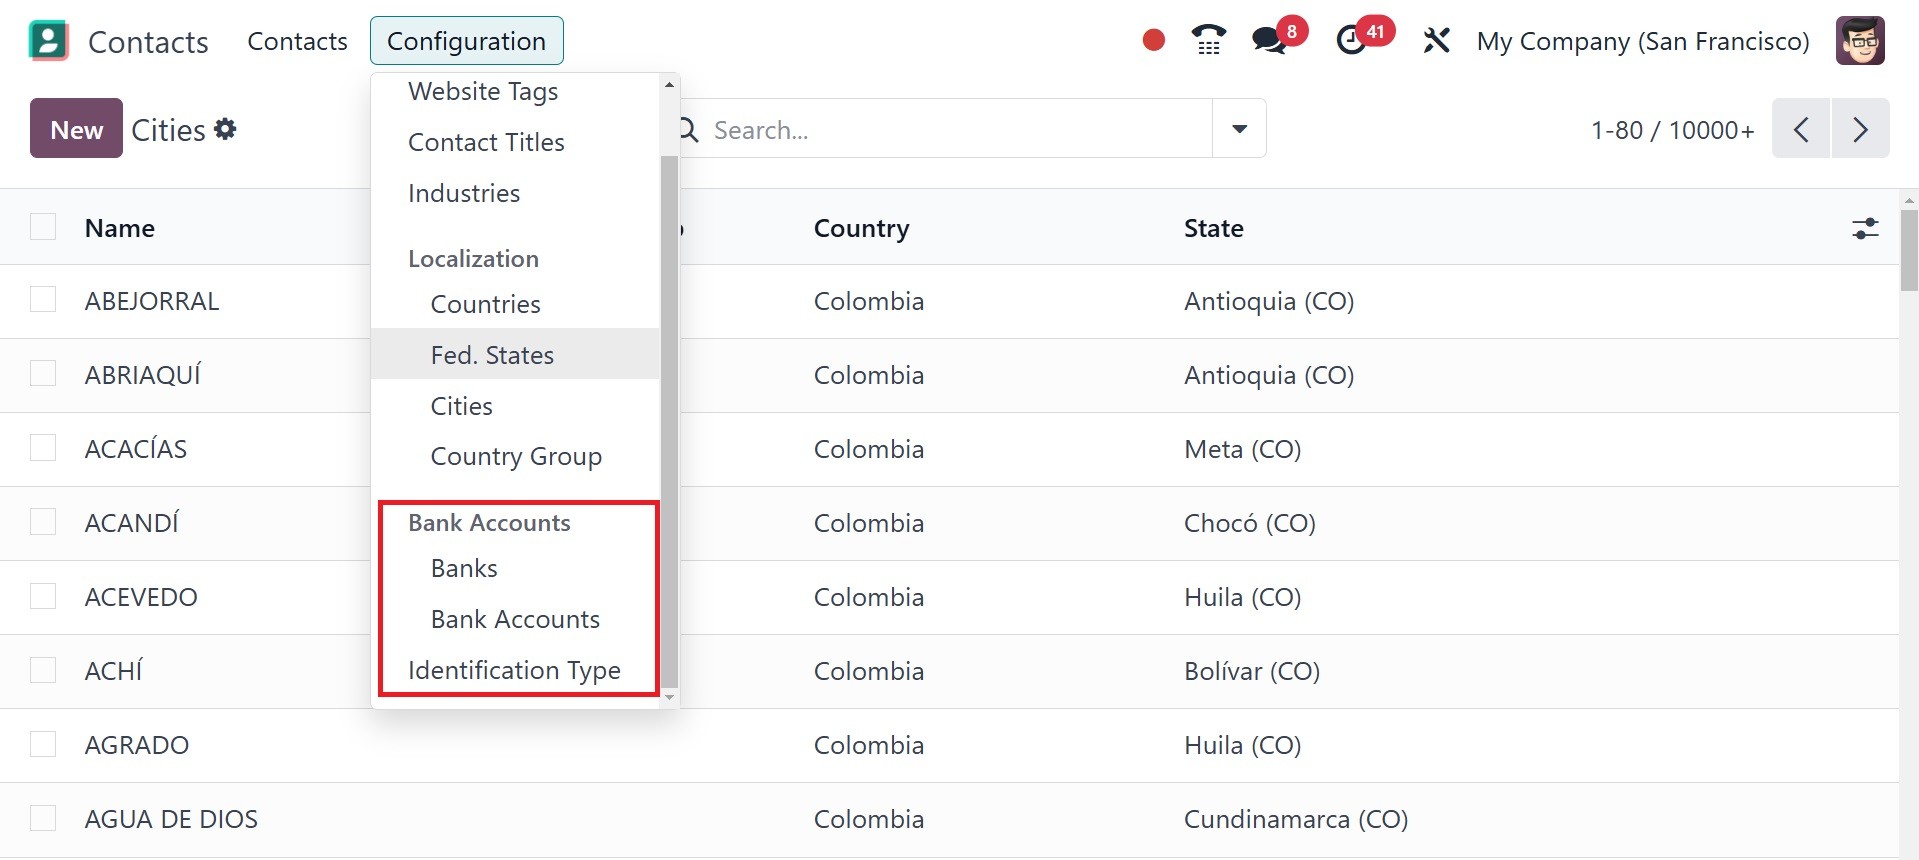
Task: Open My Company (San Francisco) switcher
Action: point(1642,41)
